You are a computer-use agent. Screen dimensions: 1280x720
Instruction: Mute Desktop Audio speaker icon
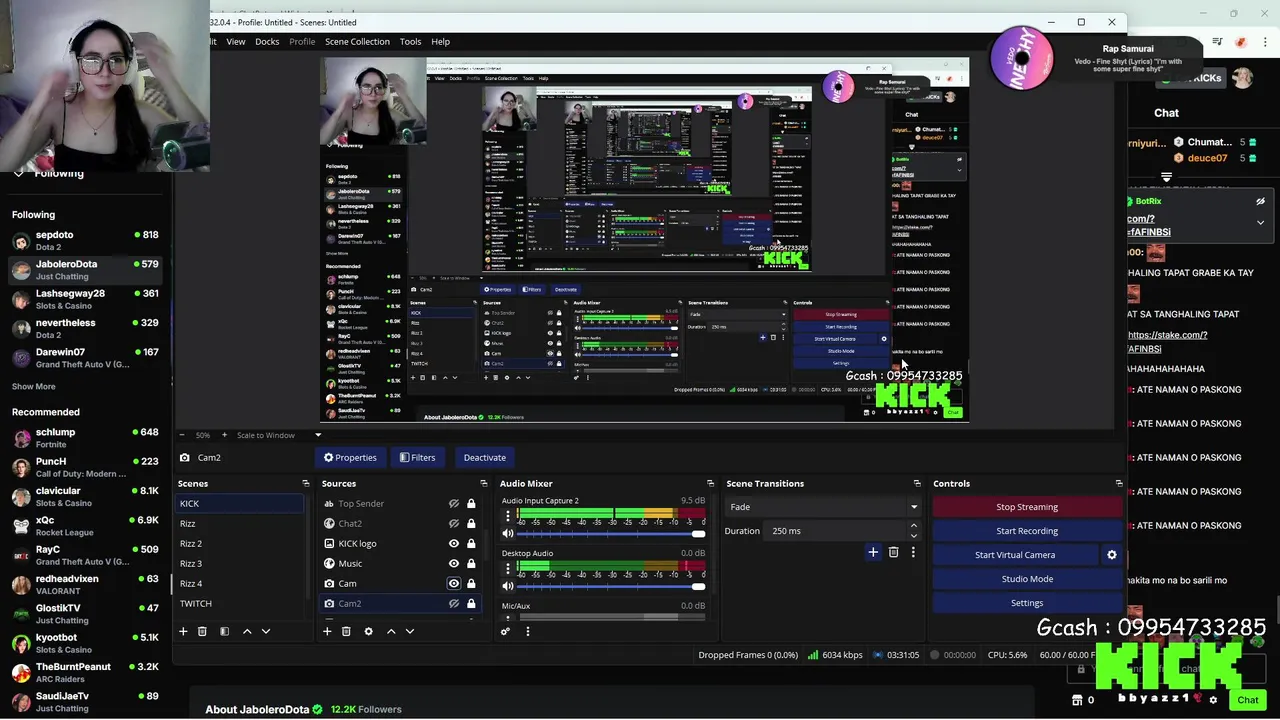coord(508,586)
